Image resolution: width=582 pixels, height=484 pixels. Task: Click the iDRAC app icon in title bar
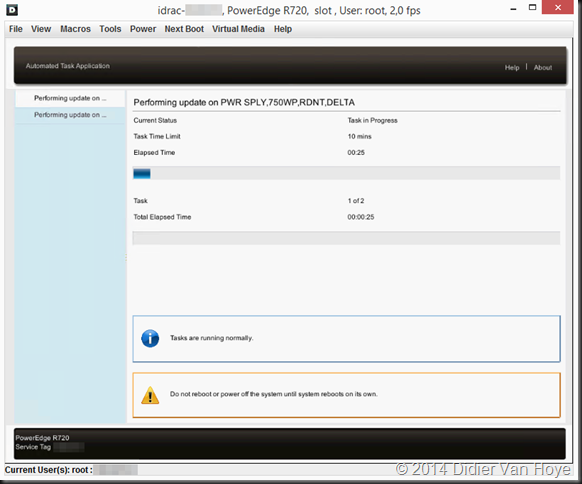[12, 10]
